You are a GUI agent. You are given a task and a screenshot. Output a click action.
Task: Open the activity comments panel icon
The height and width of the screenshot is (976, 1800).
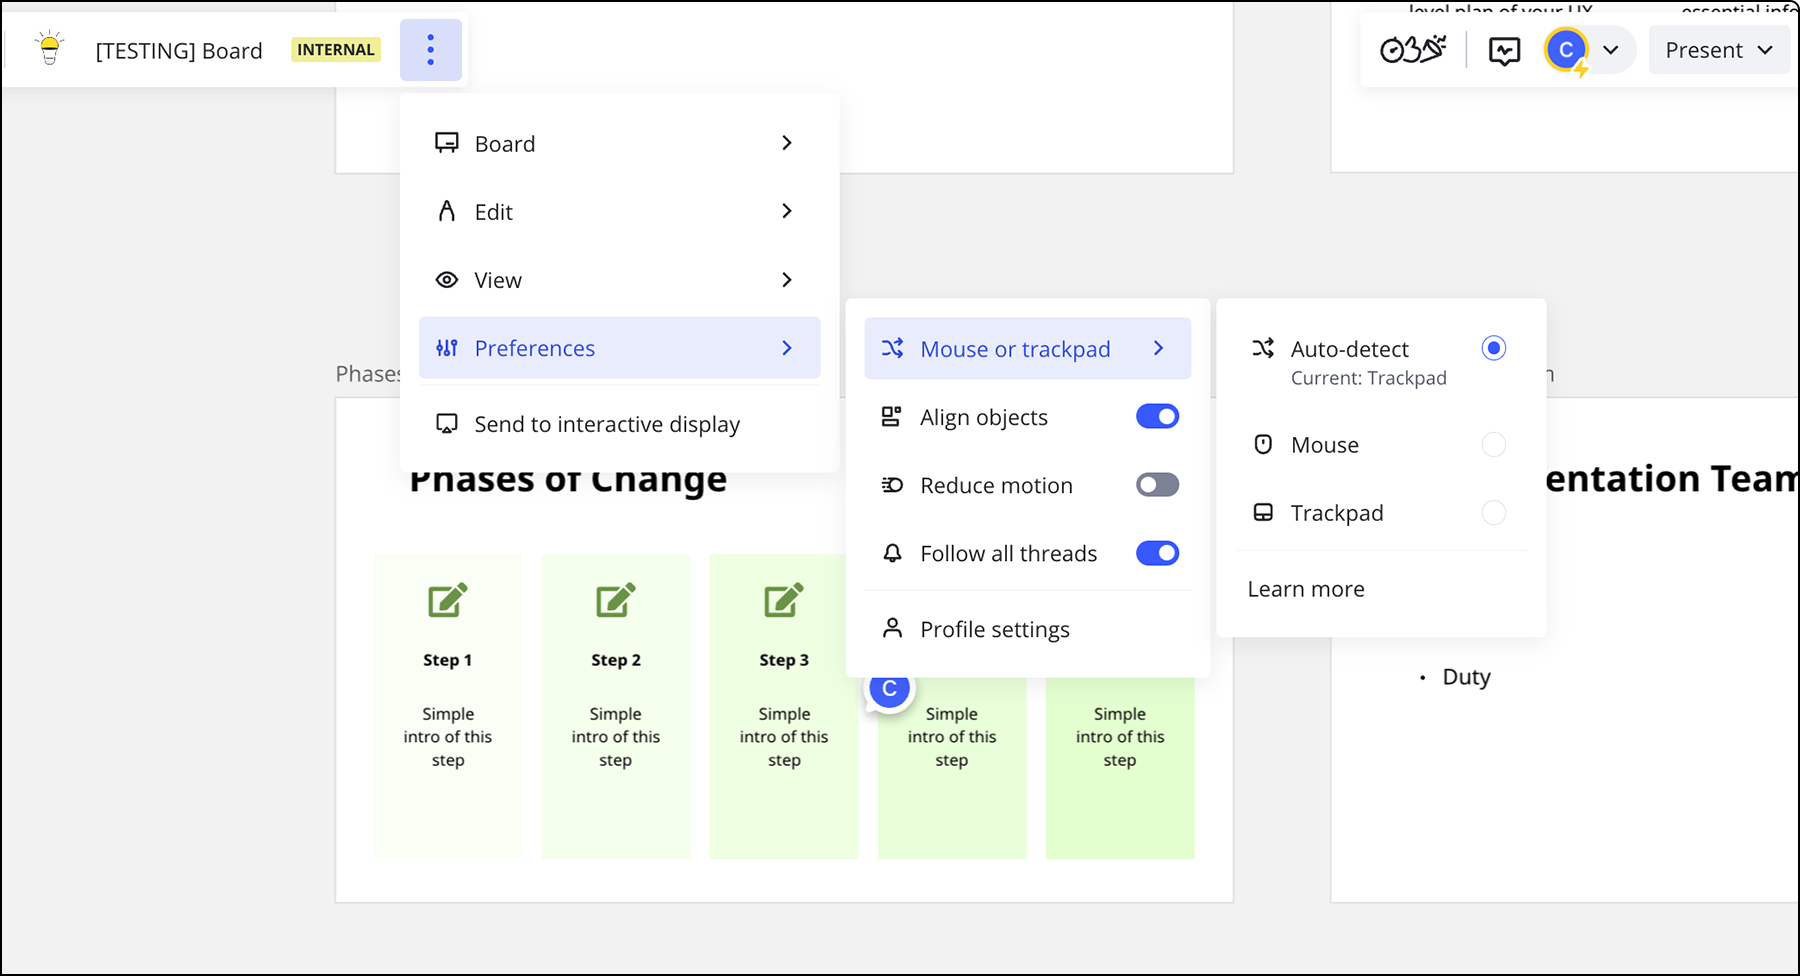[1504, 50]
